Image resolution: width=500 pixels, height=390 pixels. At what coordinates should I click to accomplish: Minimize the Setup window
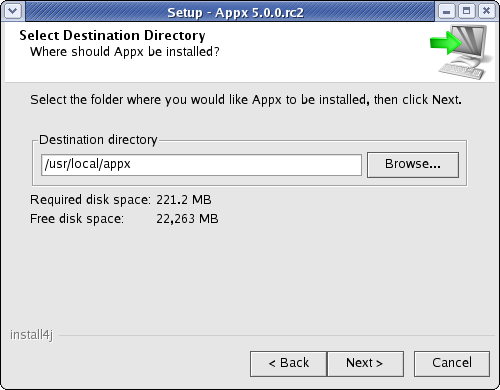(x=447, y=11)
